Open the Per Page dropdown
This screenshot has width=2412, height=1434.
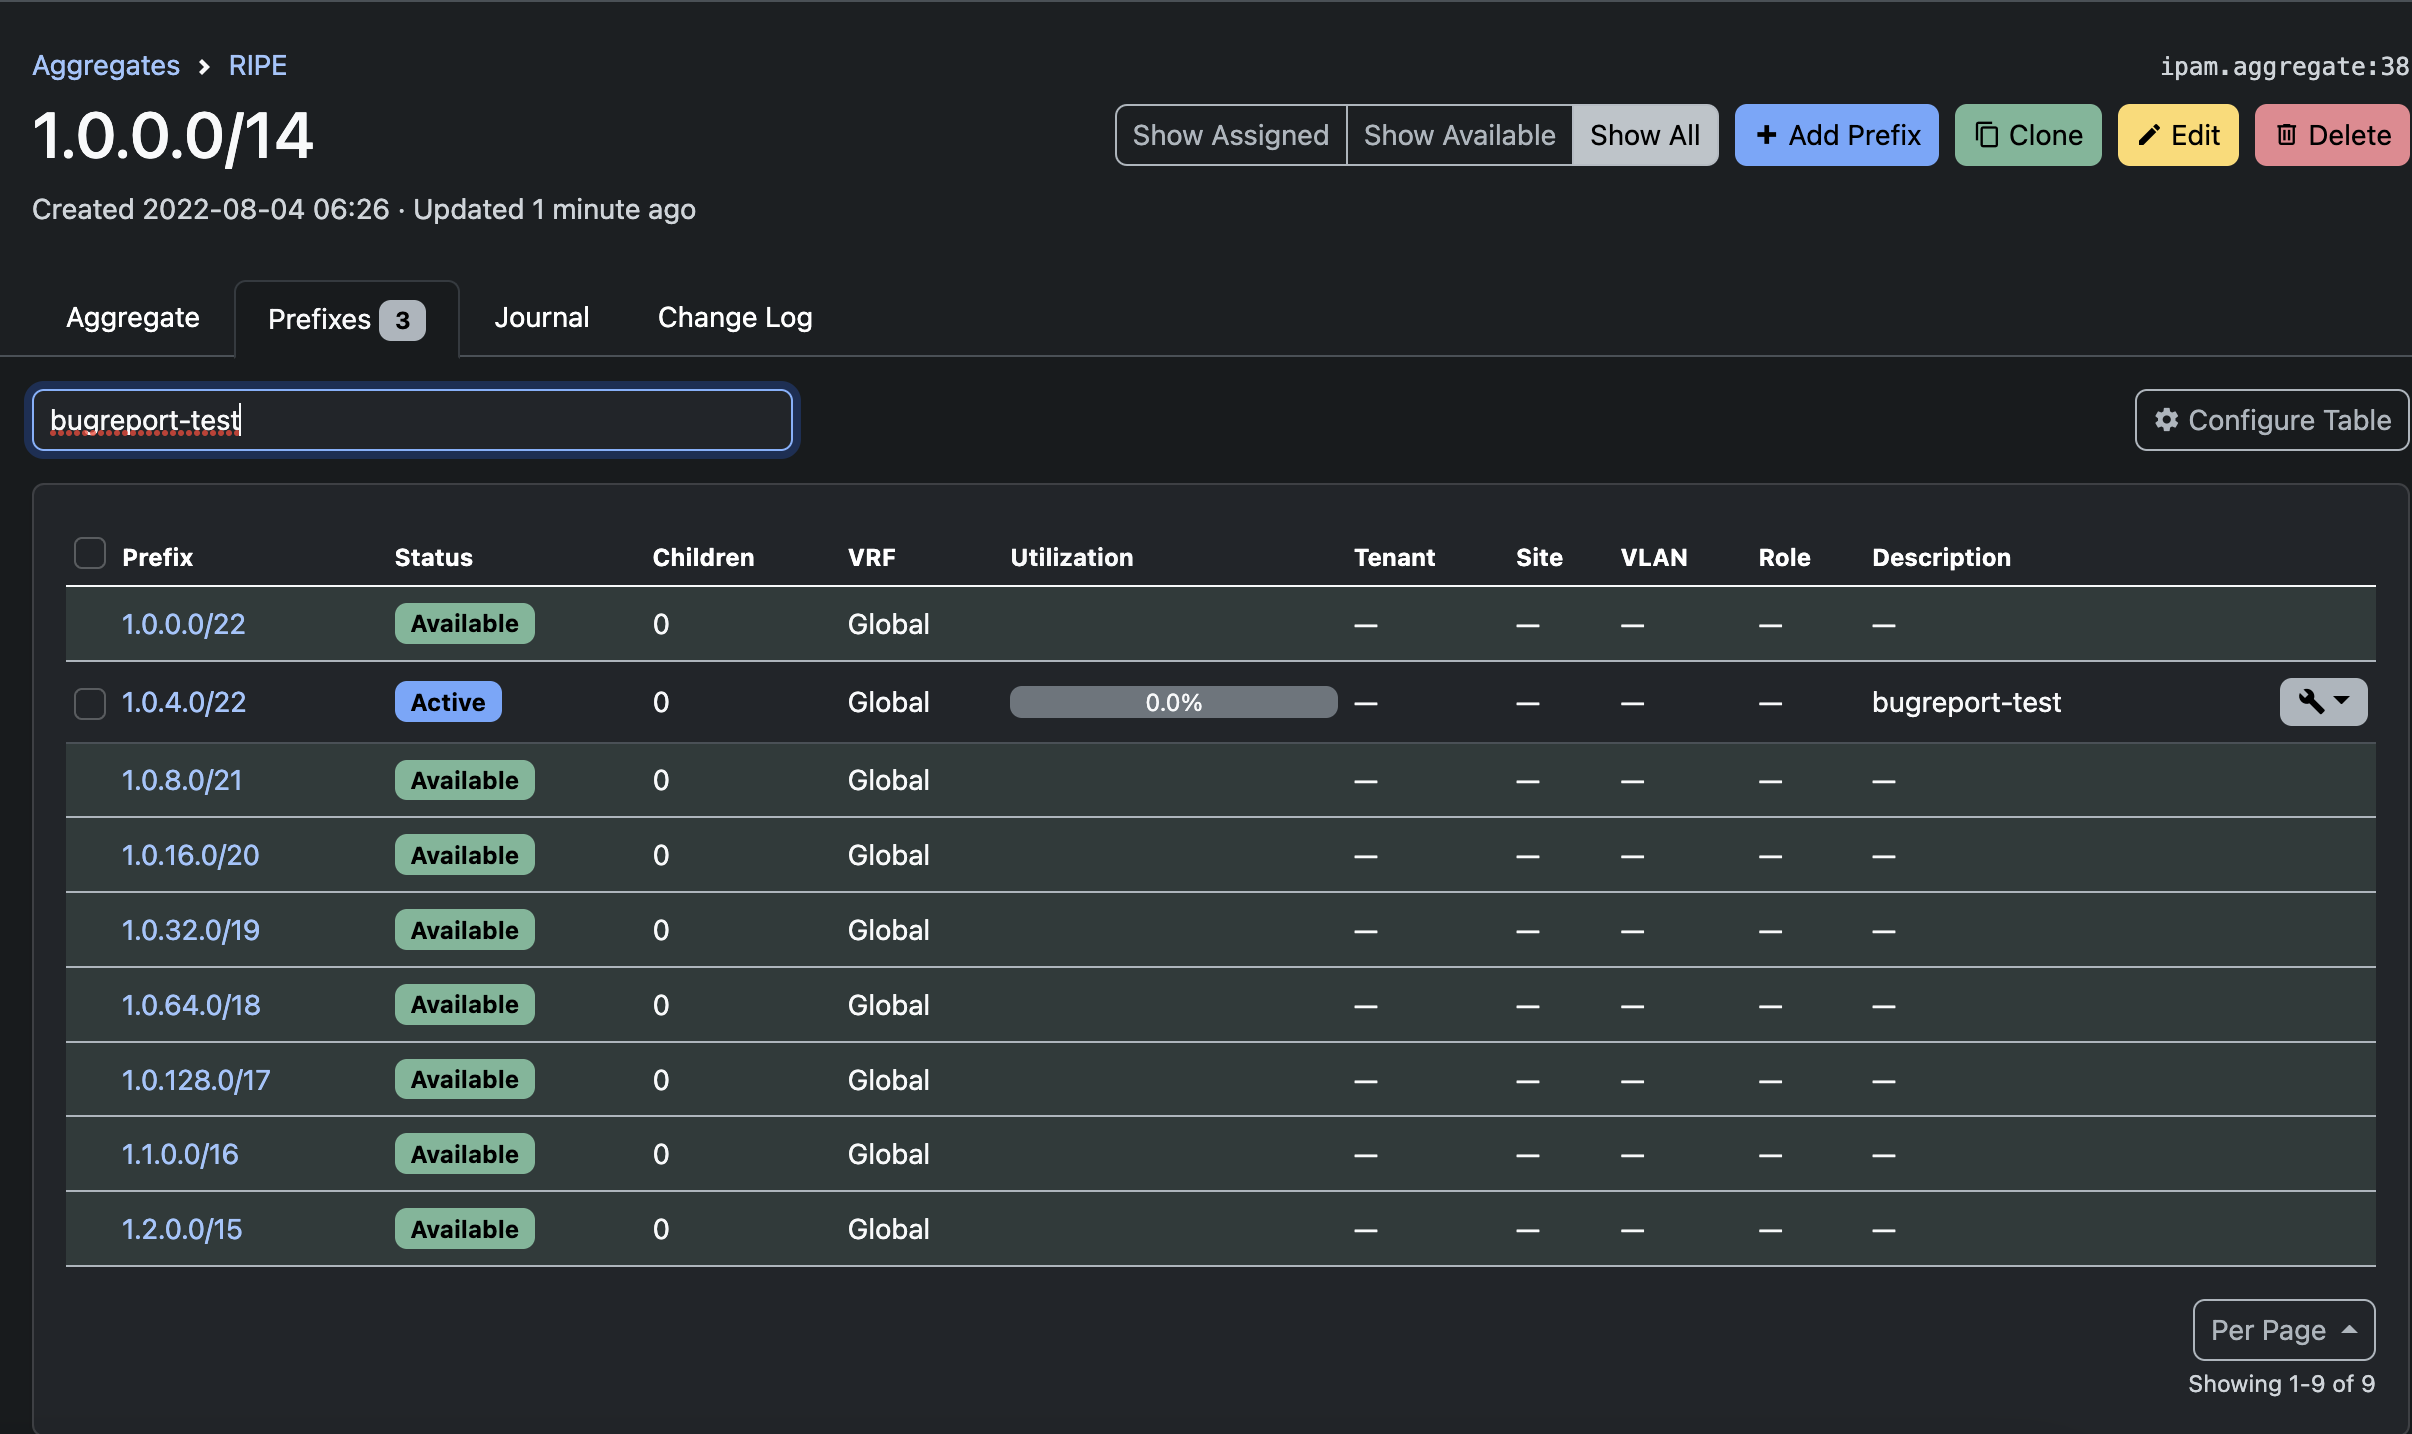point(2283,1329)
